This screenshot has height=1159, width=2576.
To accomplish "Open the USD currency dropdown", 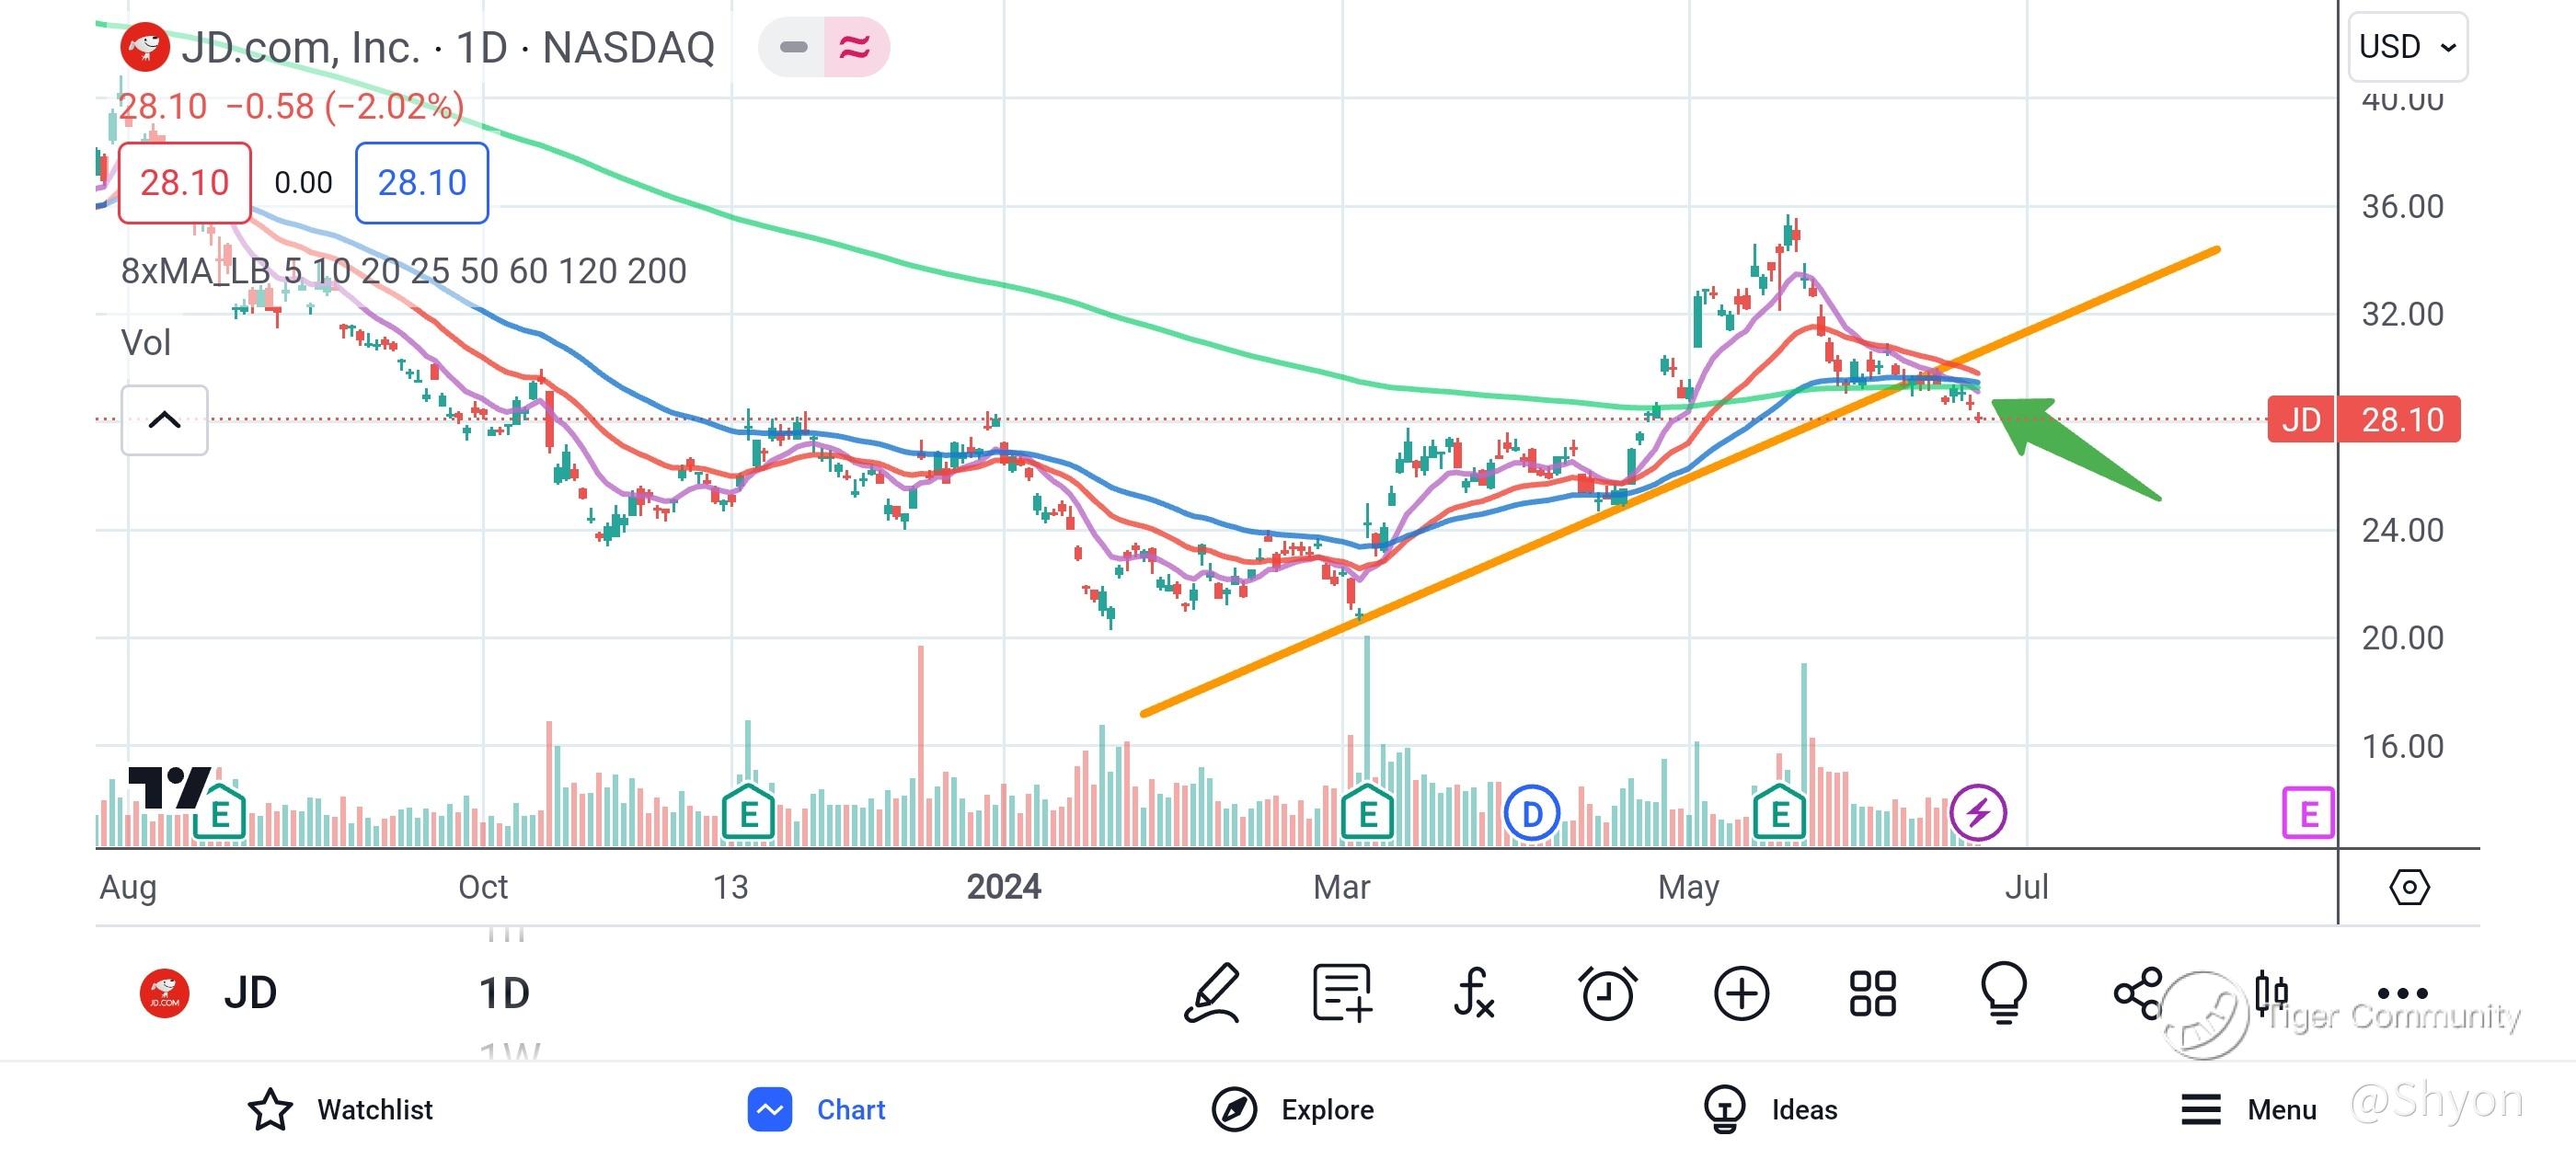I will click(2407, 47).
